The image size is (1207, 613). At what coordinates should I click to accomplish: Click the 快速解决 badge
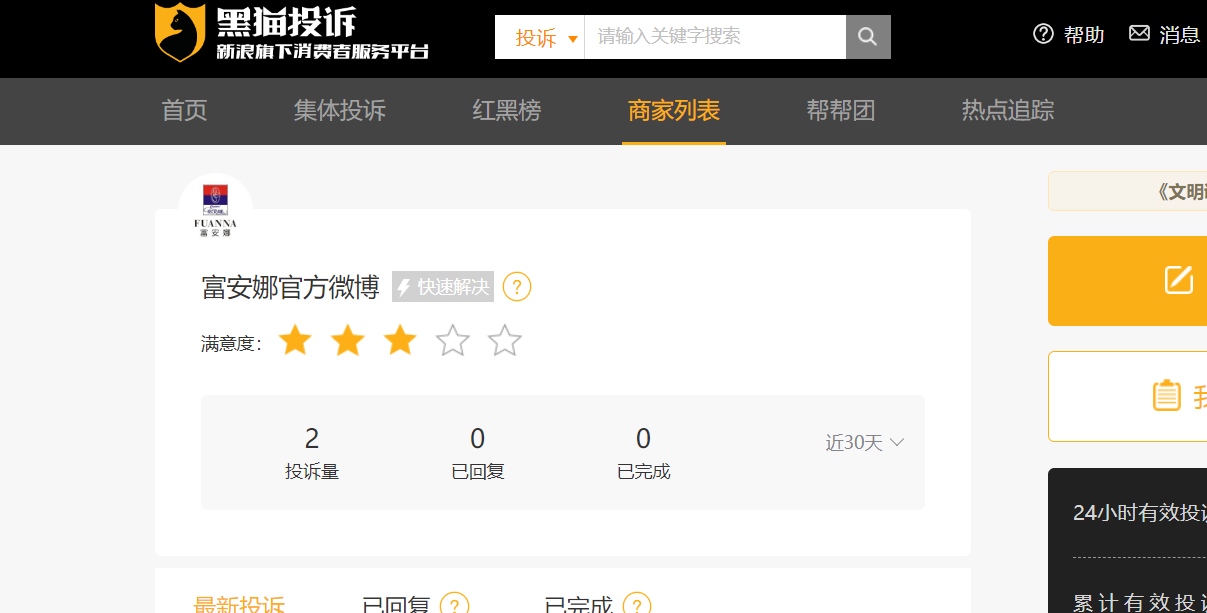[443, 288]
